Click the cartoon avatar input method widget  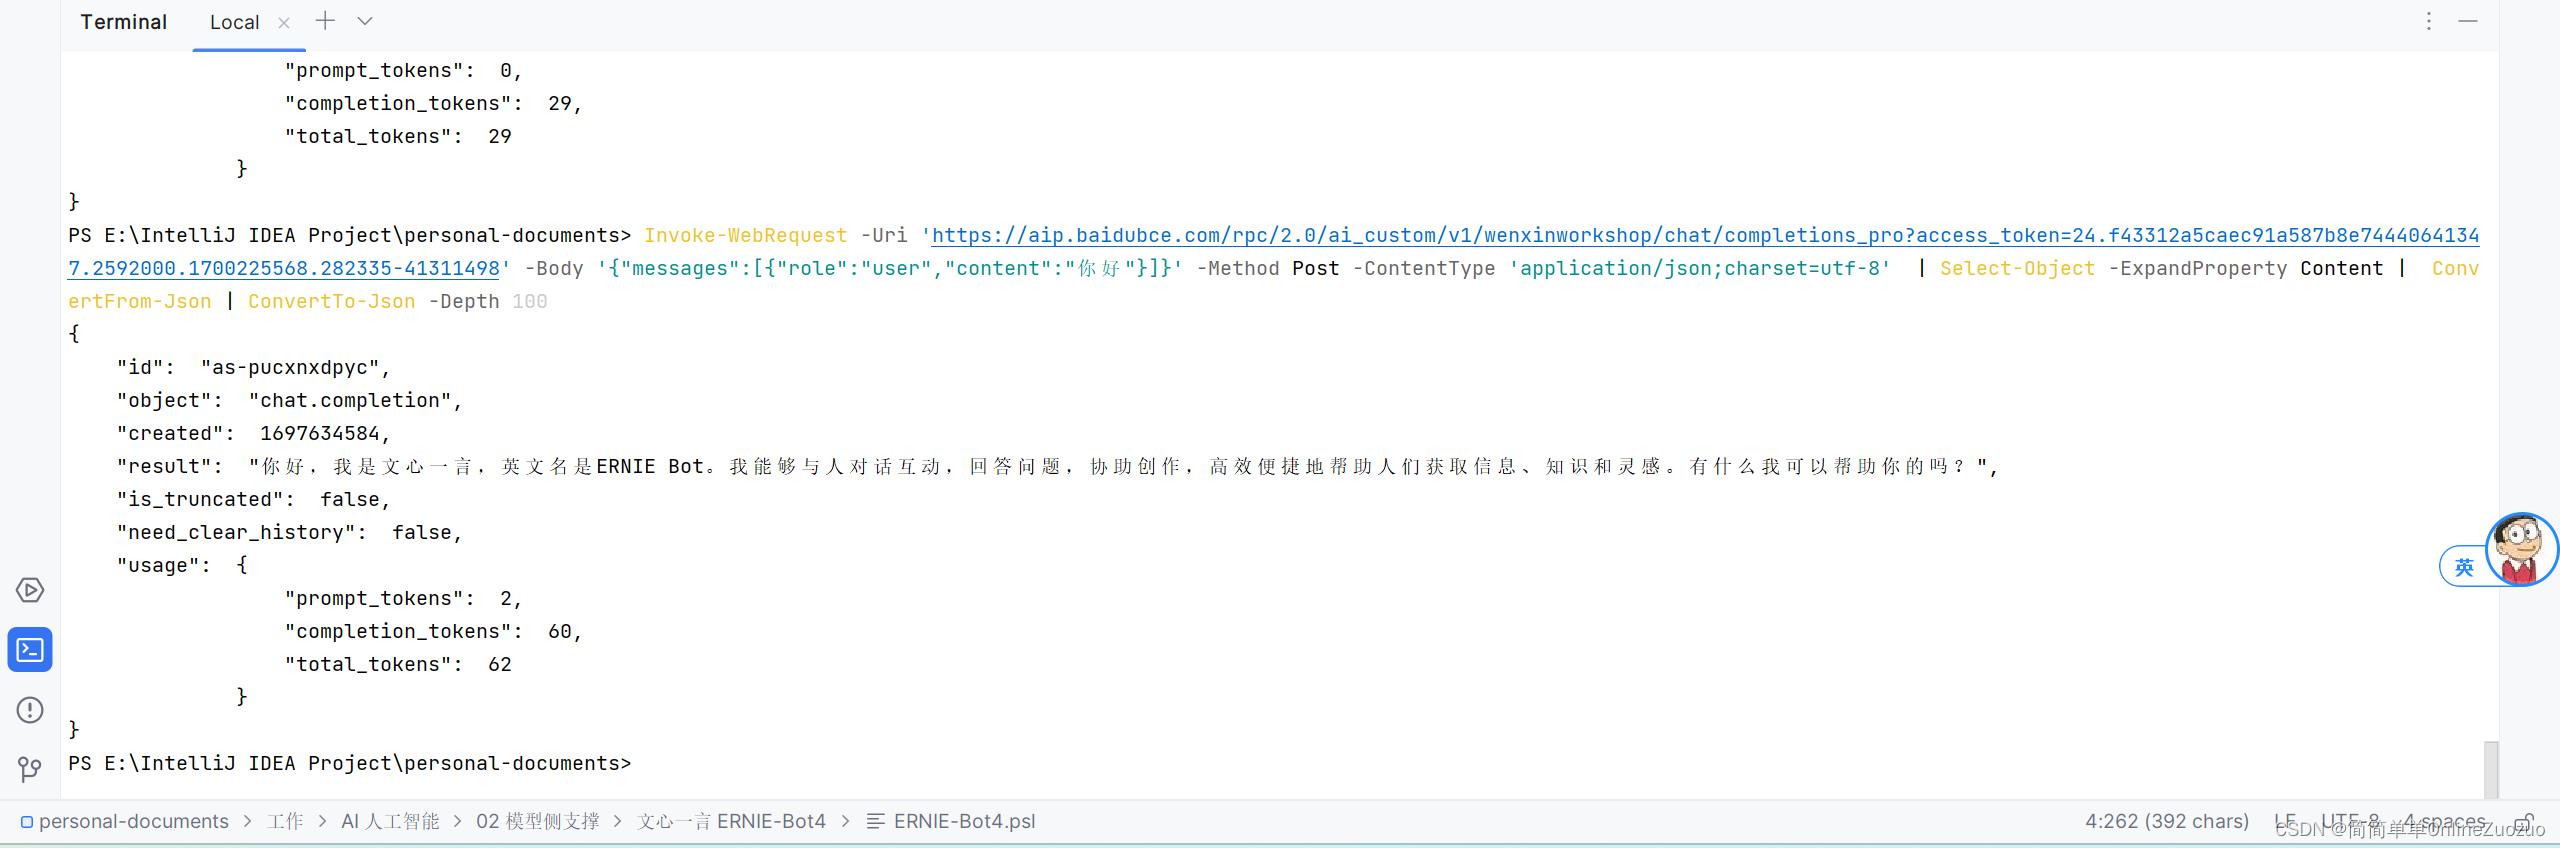[2522, 549]
